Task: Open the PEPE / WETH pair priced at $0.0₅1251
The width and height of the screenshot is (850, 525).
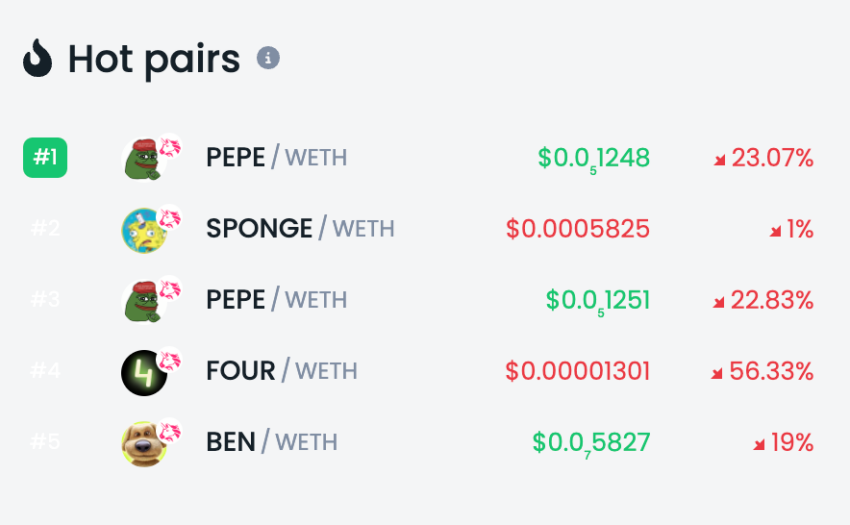Action: [x=276, y=299]
